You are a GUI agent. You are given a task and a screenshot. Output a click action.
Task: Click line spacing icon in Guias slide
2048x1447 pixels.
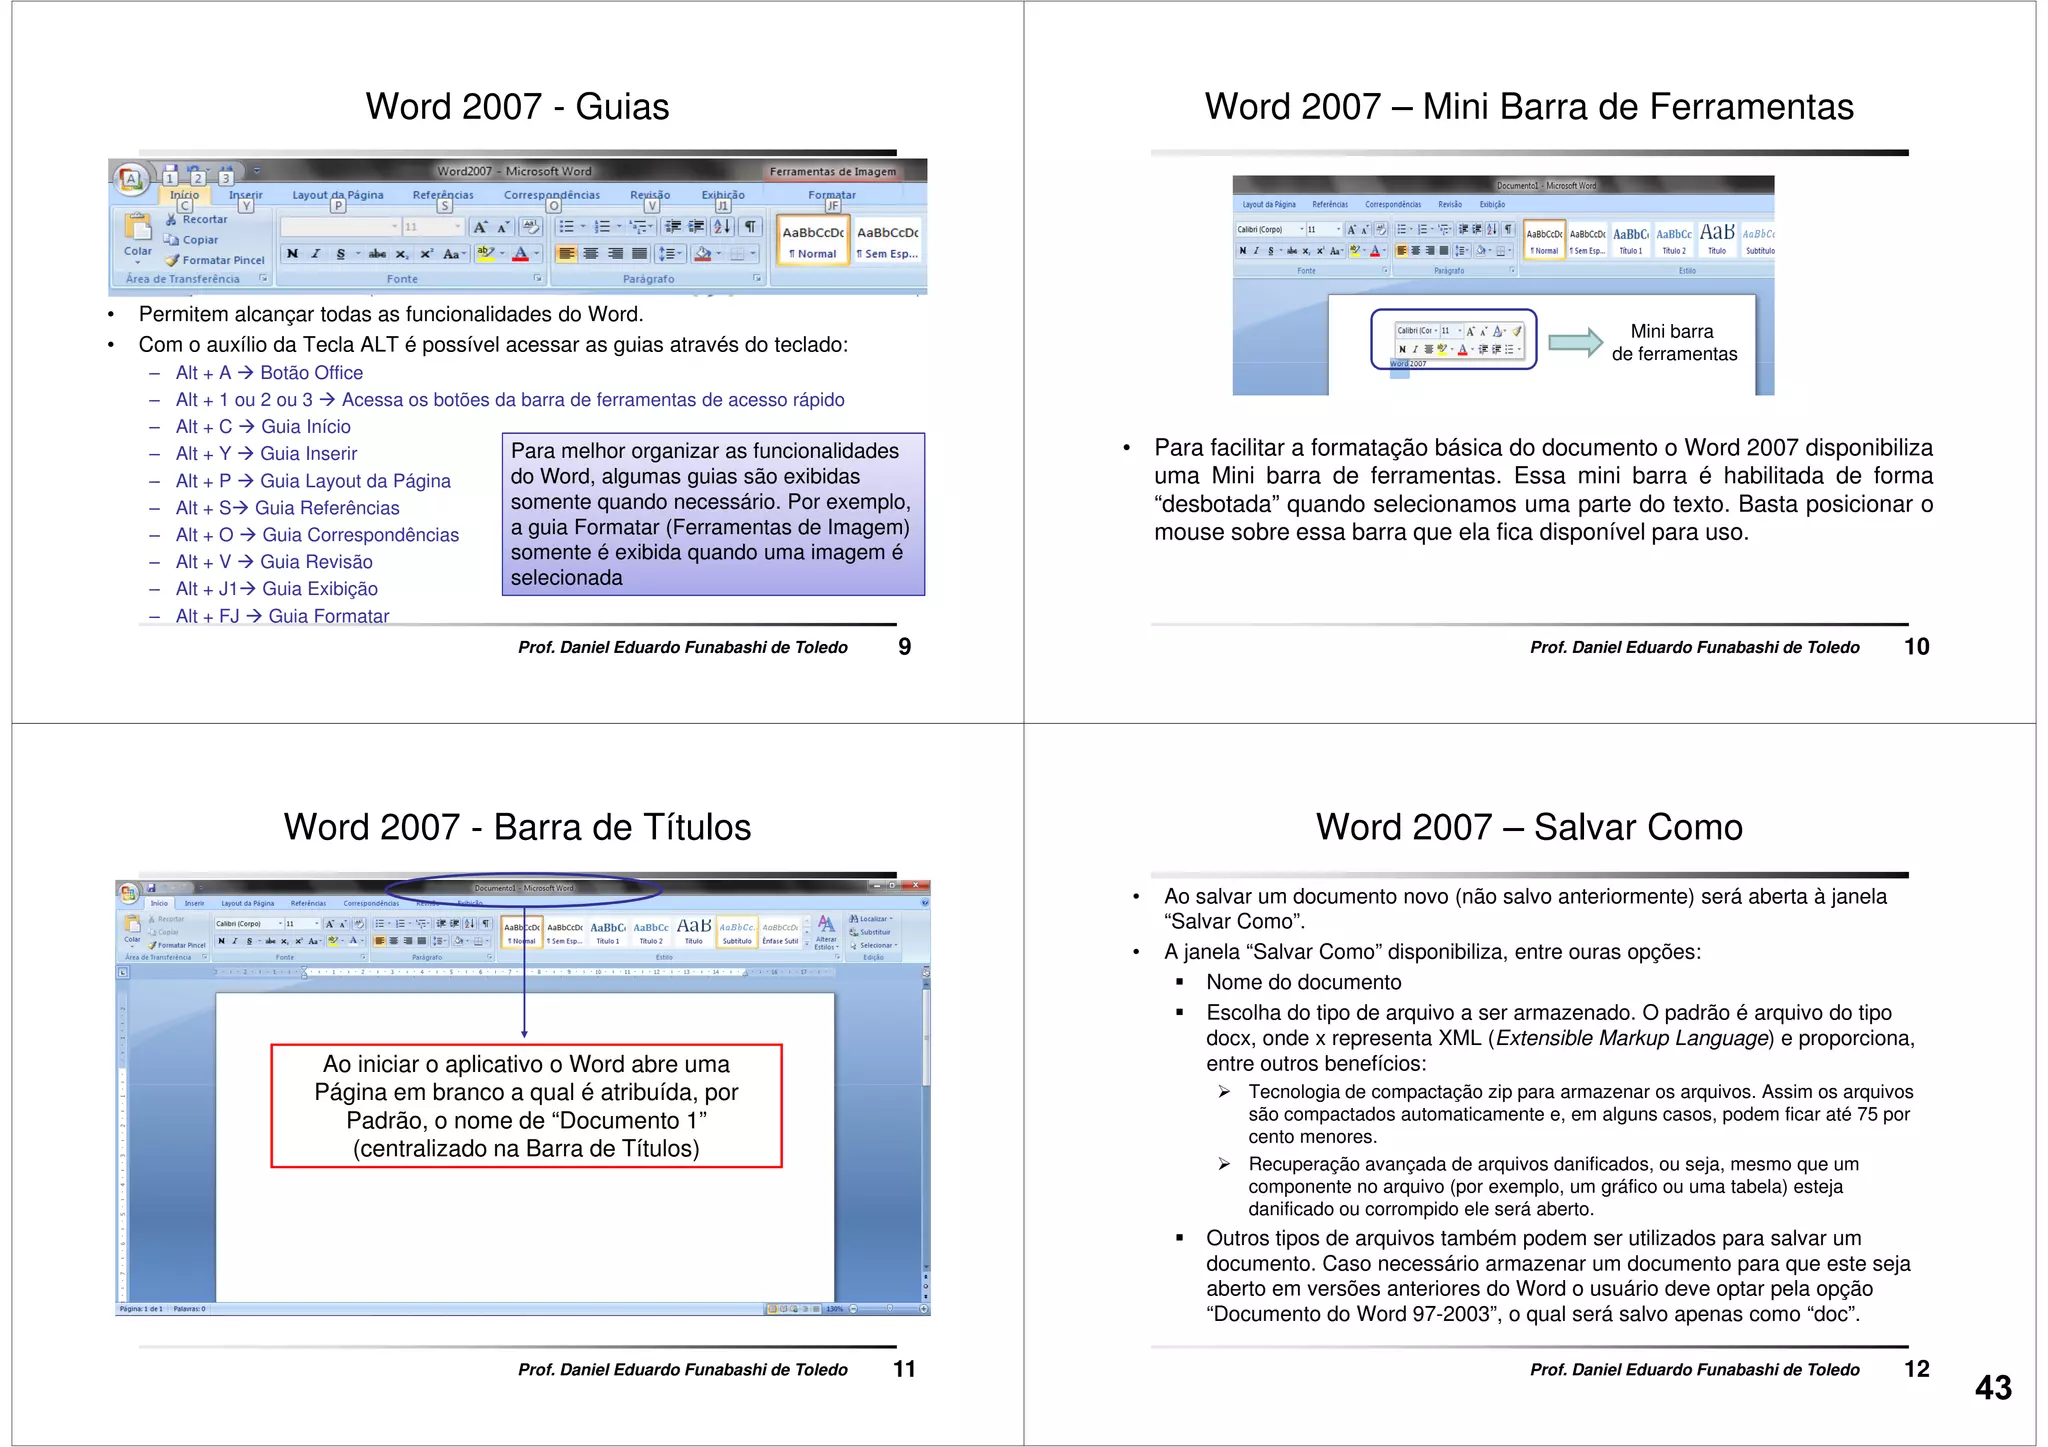670,254
